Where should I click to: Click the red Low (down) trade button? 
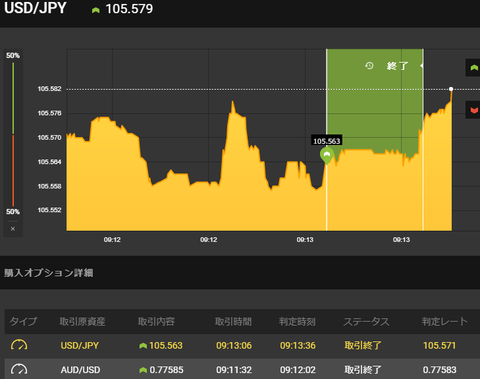(473, 110)
